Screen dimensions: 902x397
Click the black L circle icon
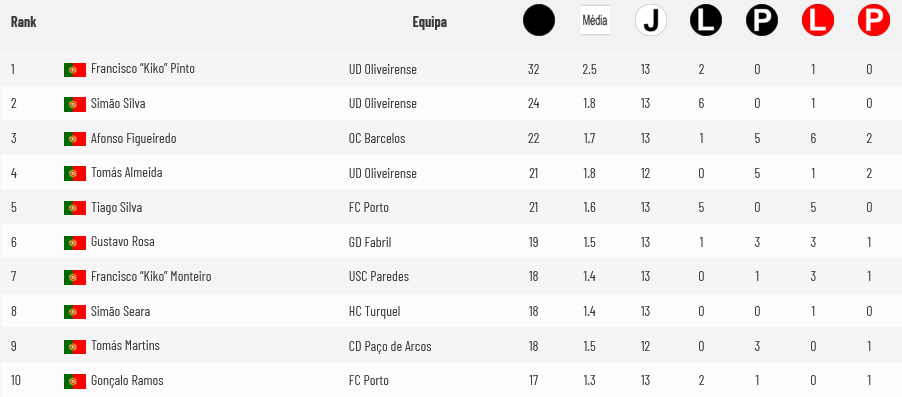coord(706,21)
